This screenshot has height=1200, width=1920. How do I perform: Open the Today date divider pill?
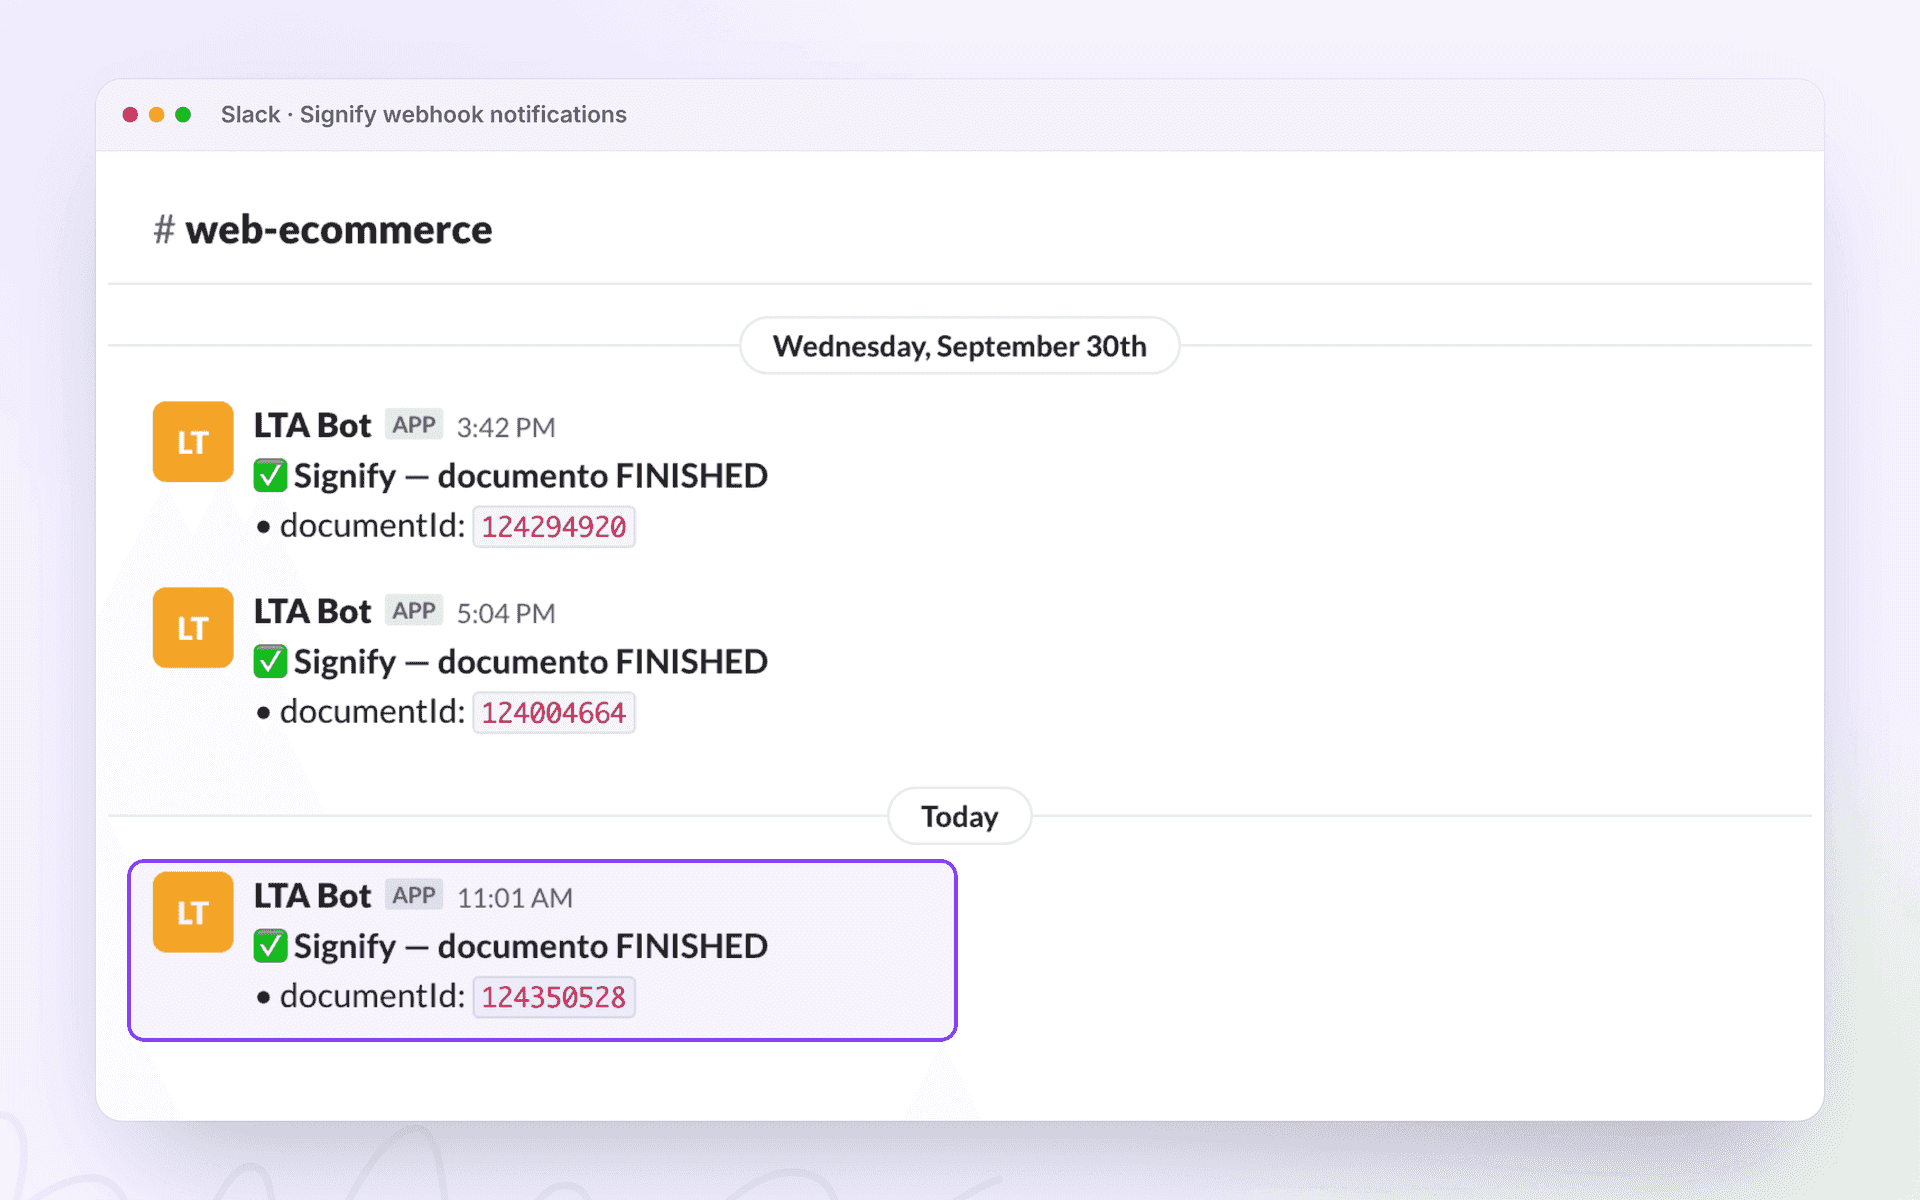960,816
